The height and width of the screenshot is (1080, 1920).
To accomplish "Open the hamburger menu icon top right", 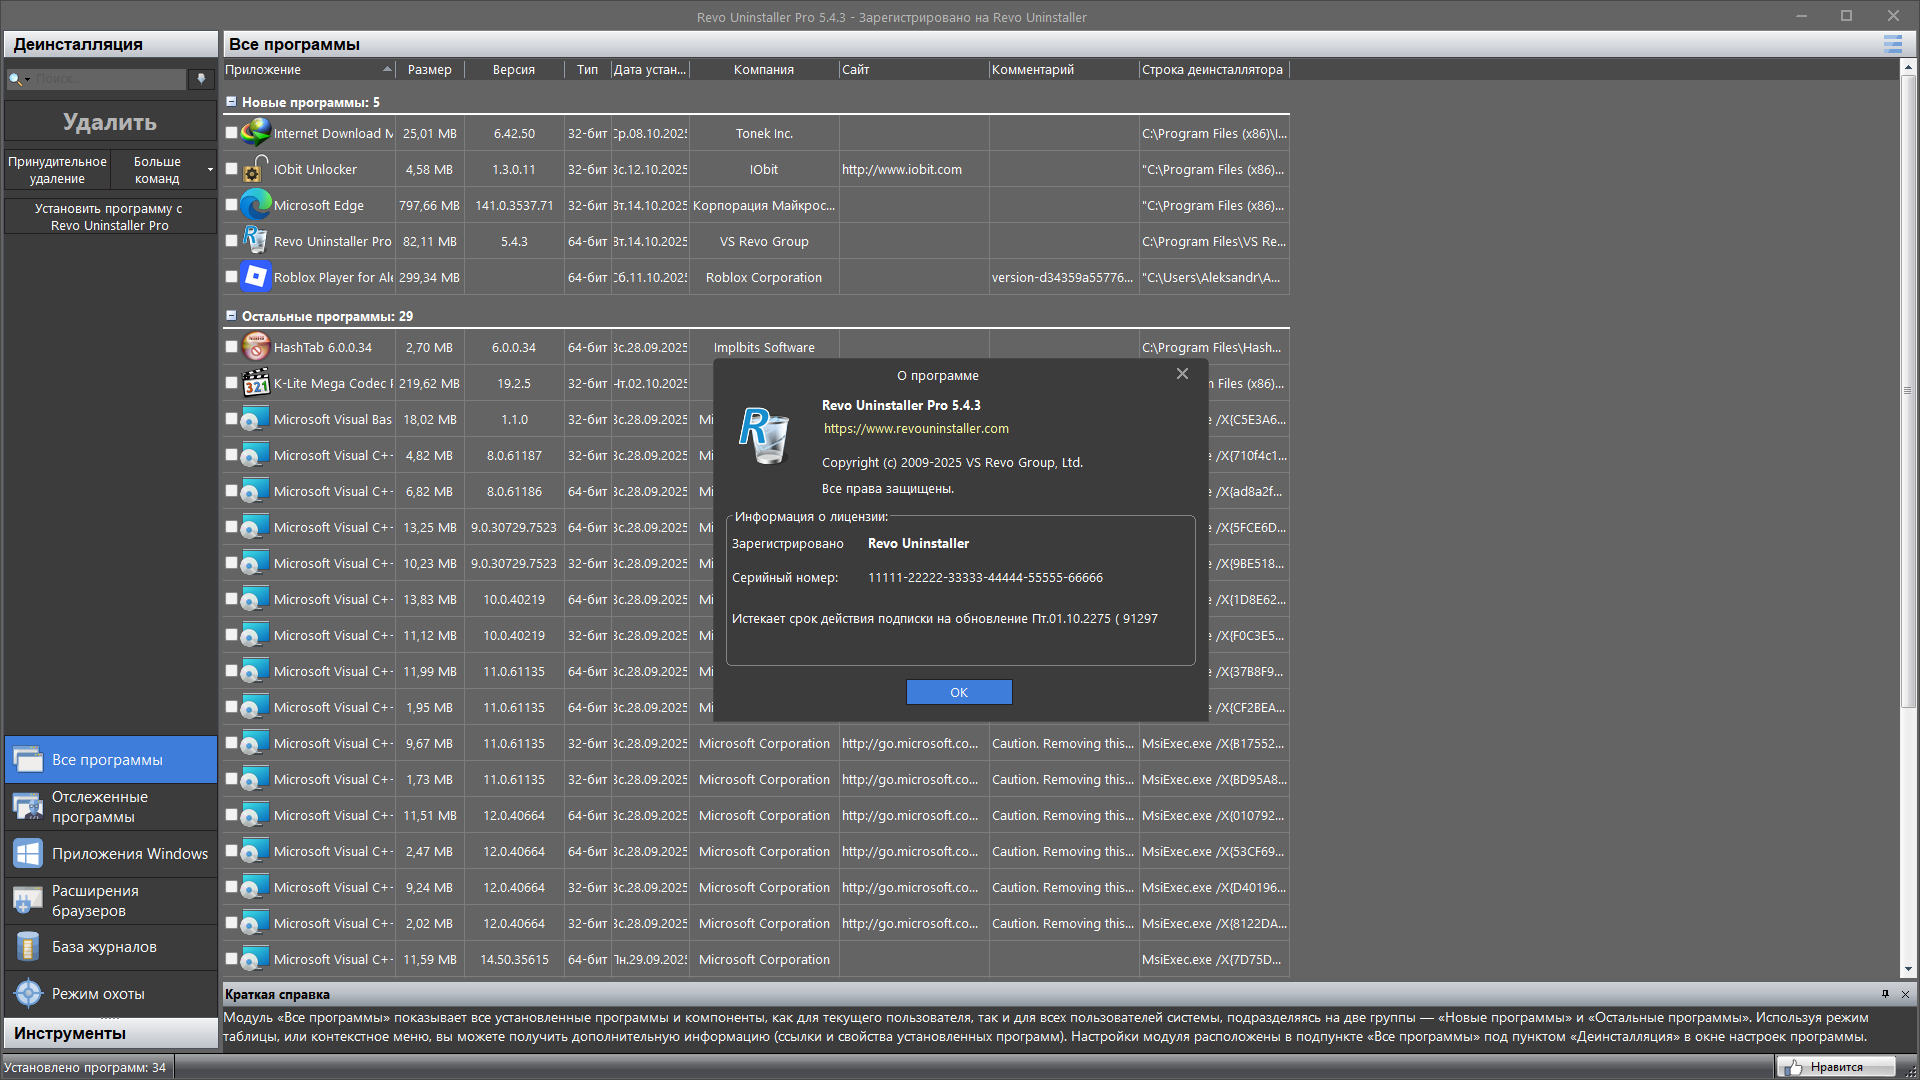I will pyautogui.click(x=1892, y=44).
